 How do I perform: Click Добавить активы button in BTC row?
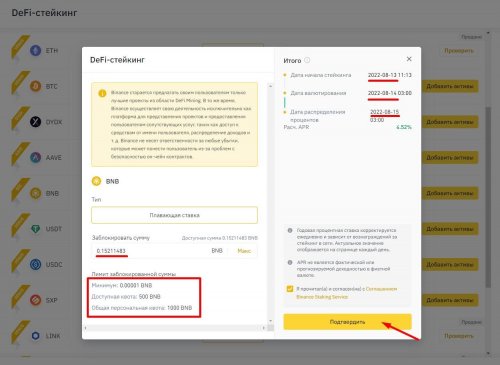point(450,86)
